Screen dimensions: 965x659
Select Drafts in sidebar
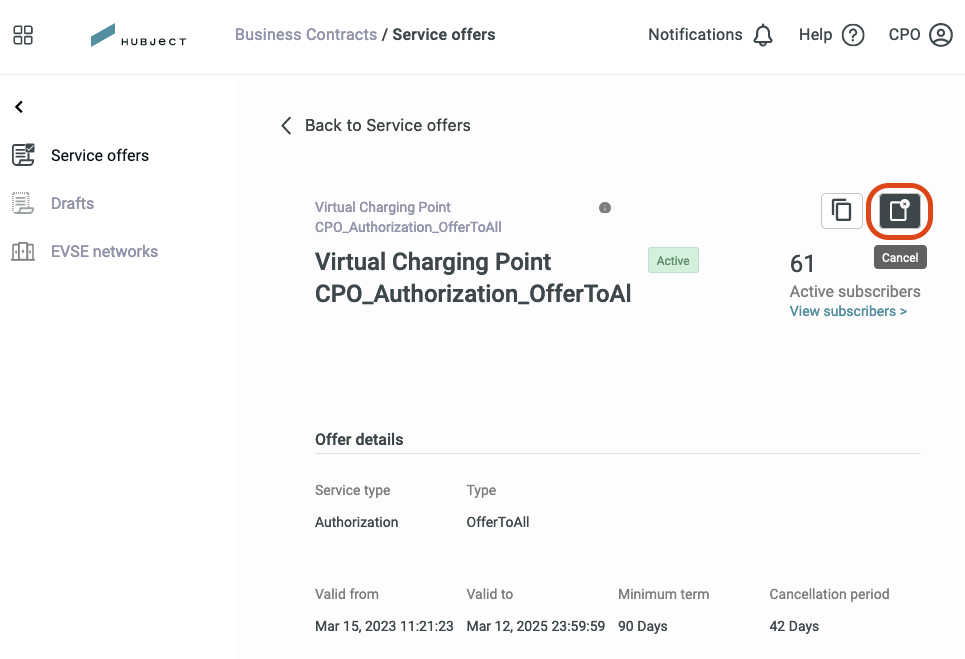click(73, 203)
